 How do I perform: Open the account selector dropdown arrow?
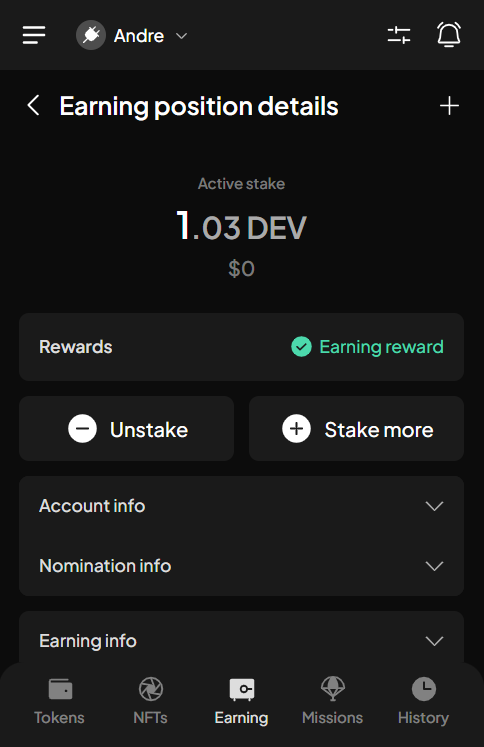coord(182,36)
